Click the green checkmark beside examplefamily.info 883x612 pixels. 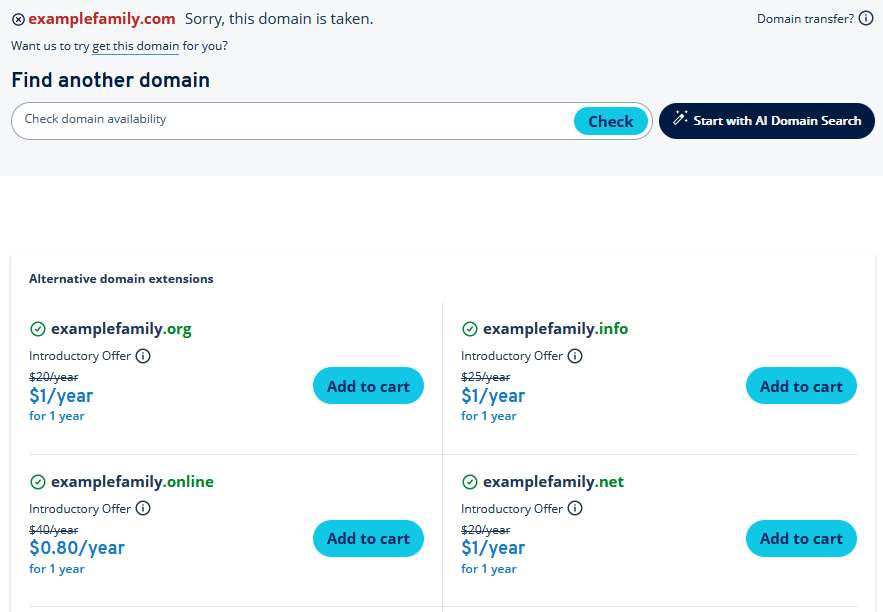pos(470,329)
